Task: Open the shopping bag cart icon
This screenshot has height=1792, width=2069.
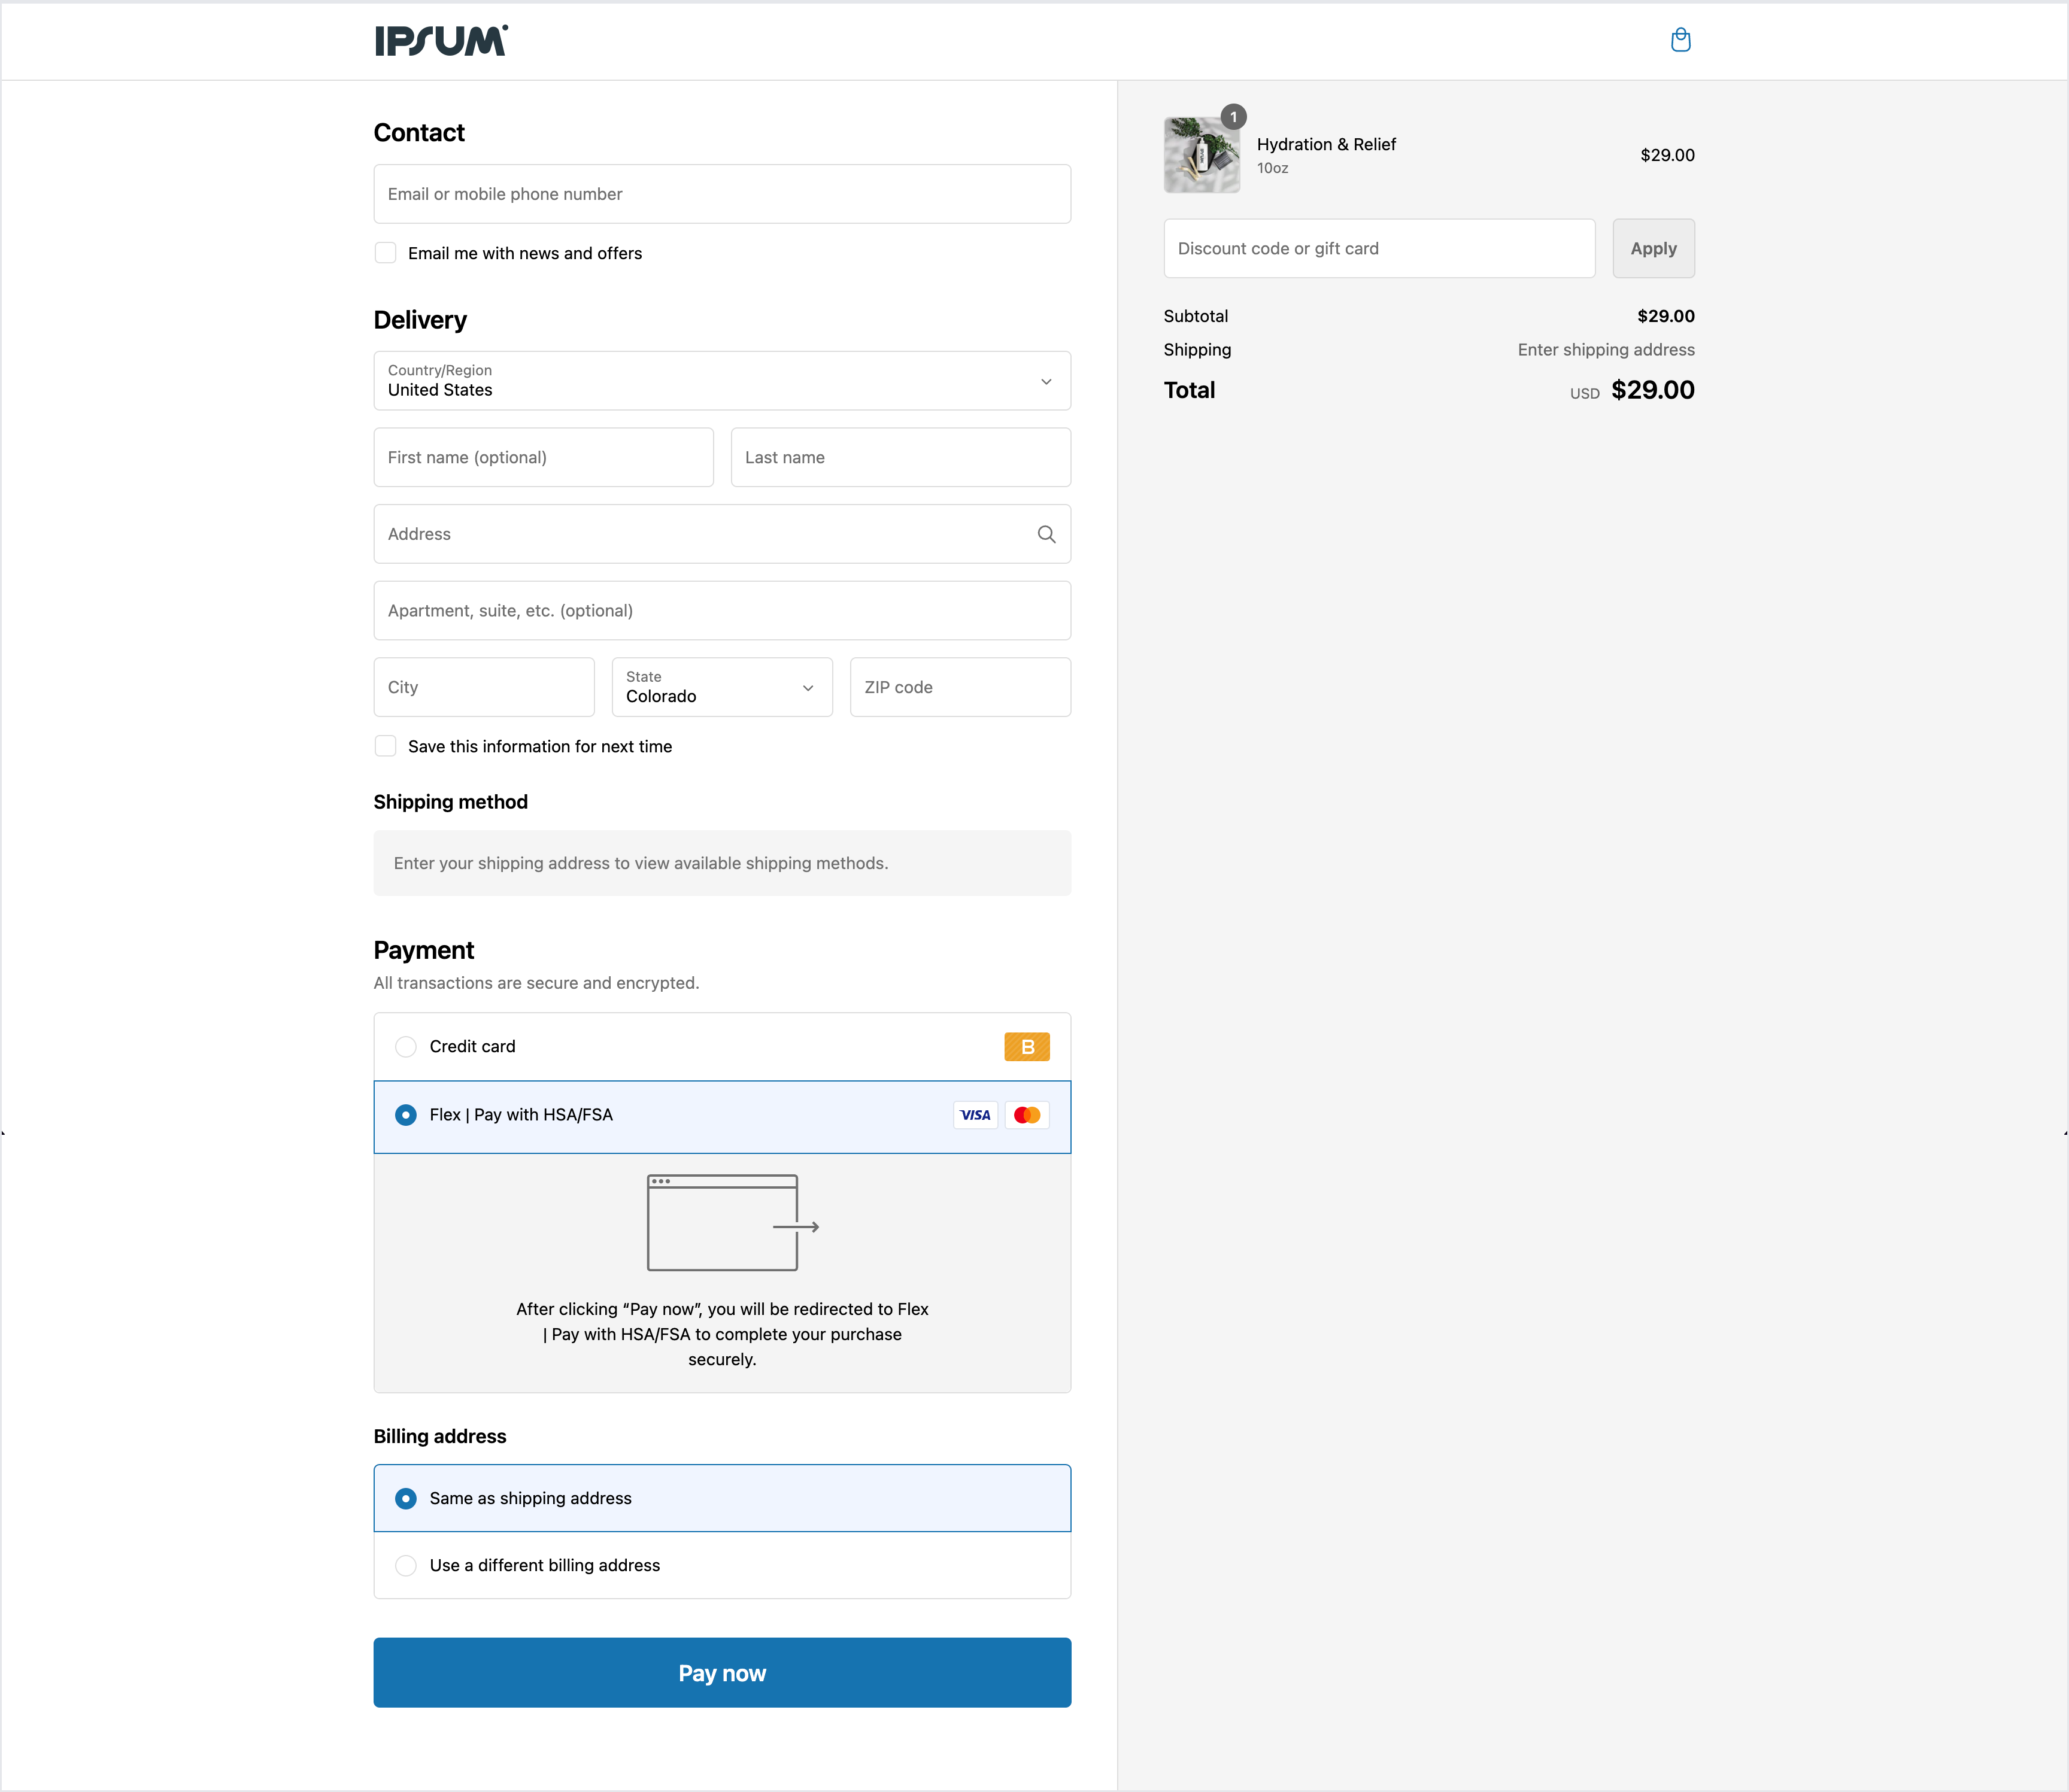Action: point(1680,40)
